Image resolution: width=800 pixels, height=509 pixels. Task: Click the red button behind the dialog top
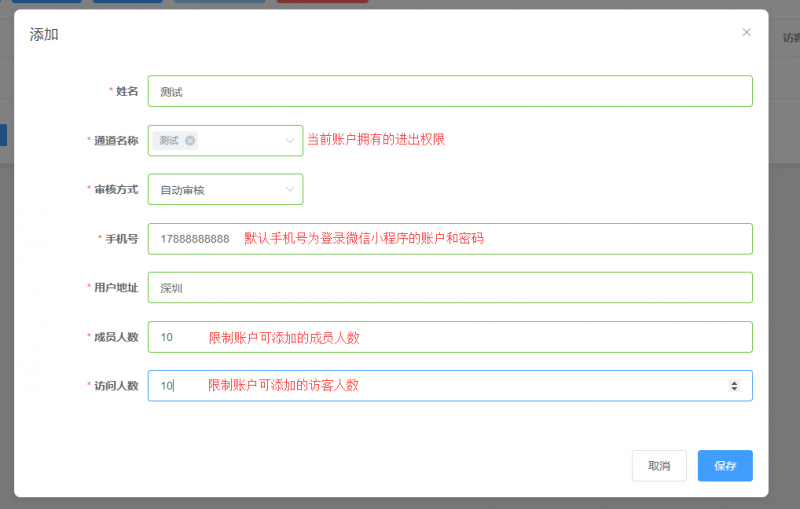coord(322,1)
